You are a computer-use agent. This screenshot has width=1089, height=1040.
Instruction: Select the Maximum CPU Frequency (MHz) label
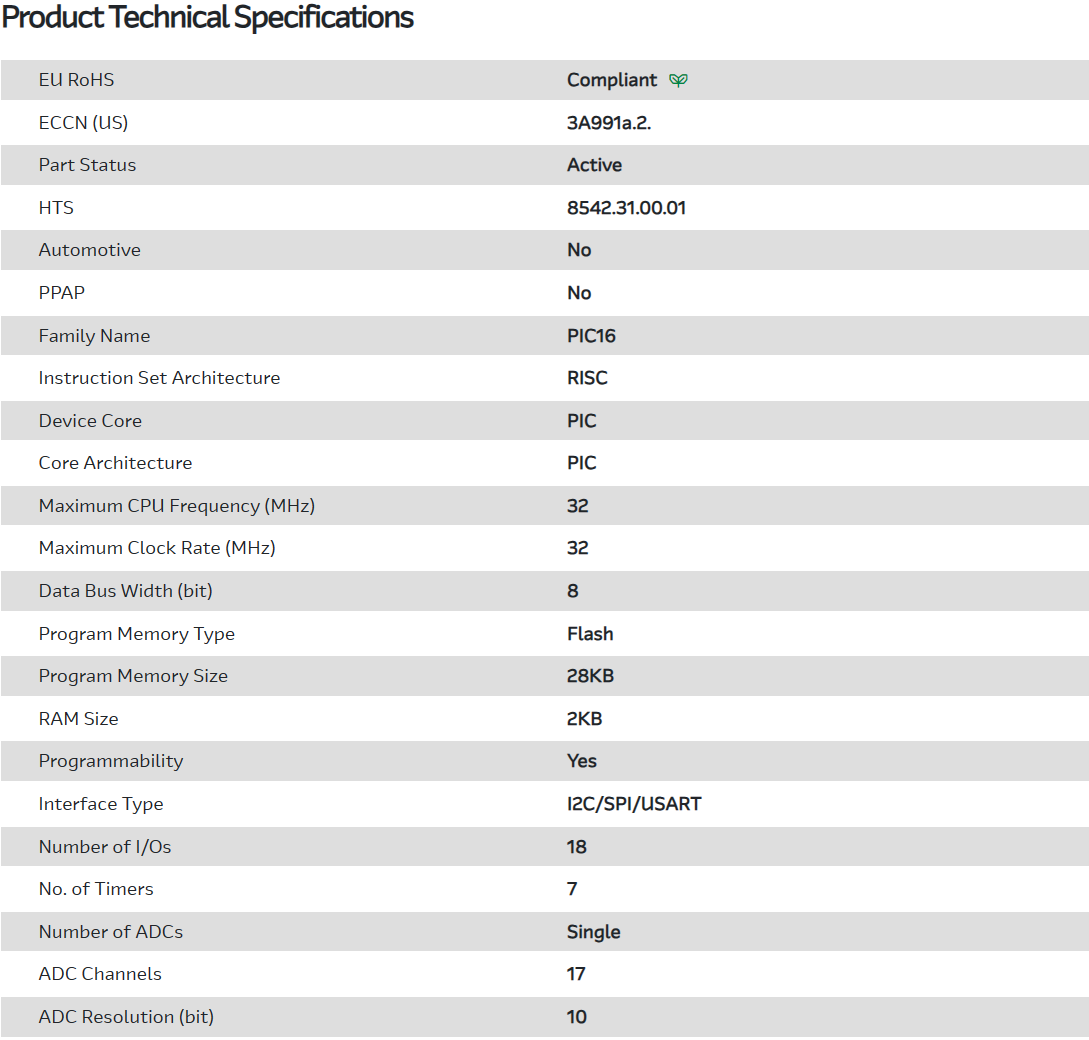coord(176,506)
